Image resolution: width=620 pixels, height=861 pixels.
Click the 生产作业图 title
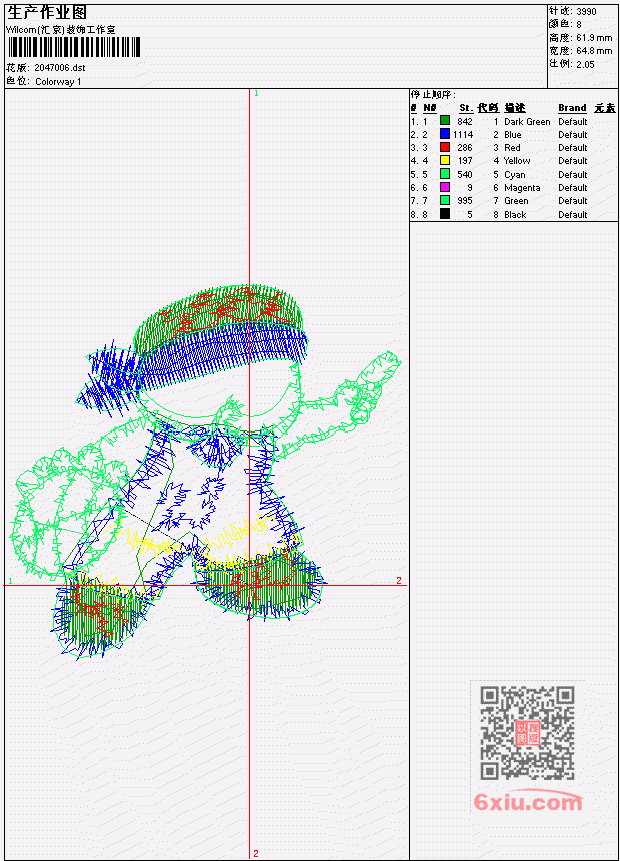tap(47, 13)
